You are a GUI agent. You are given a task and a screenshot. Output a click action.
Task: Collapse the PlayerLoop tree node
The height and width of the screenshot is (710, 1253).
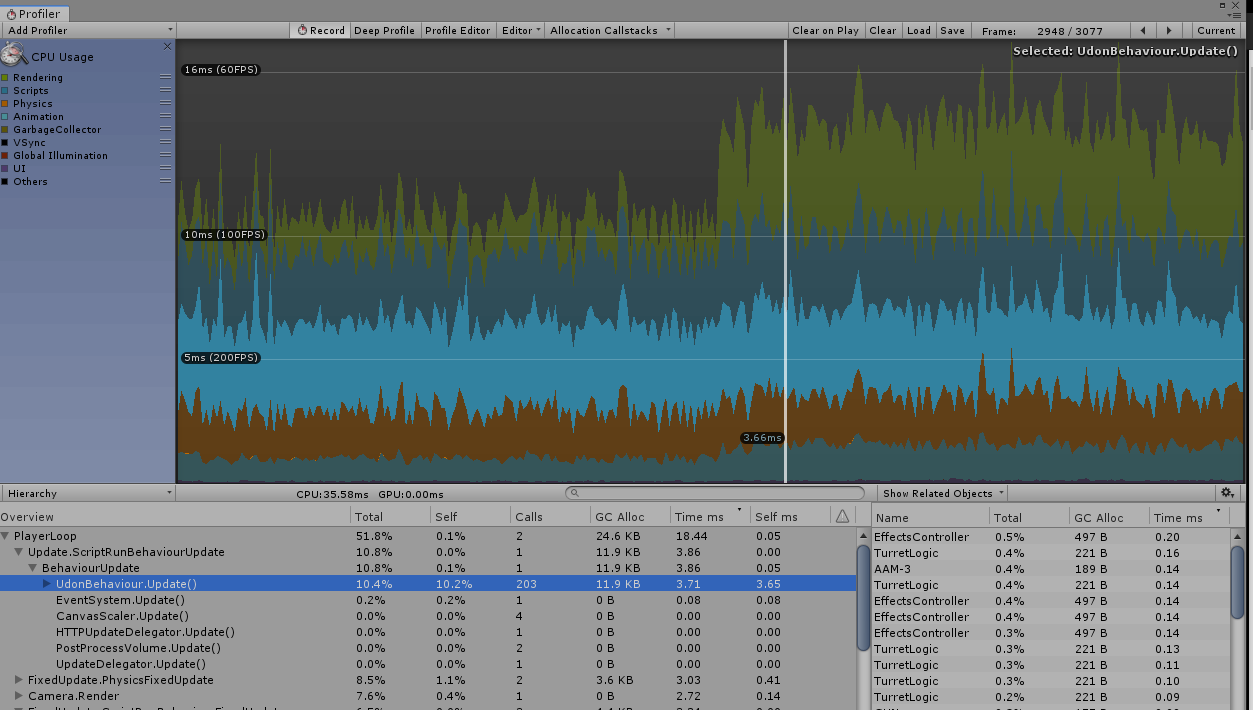[x=6, y=536]
